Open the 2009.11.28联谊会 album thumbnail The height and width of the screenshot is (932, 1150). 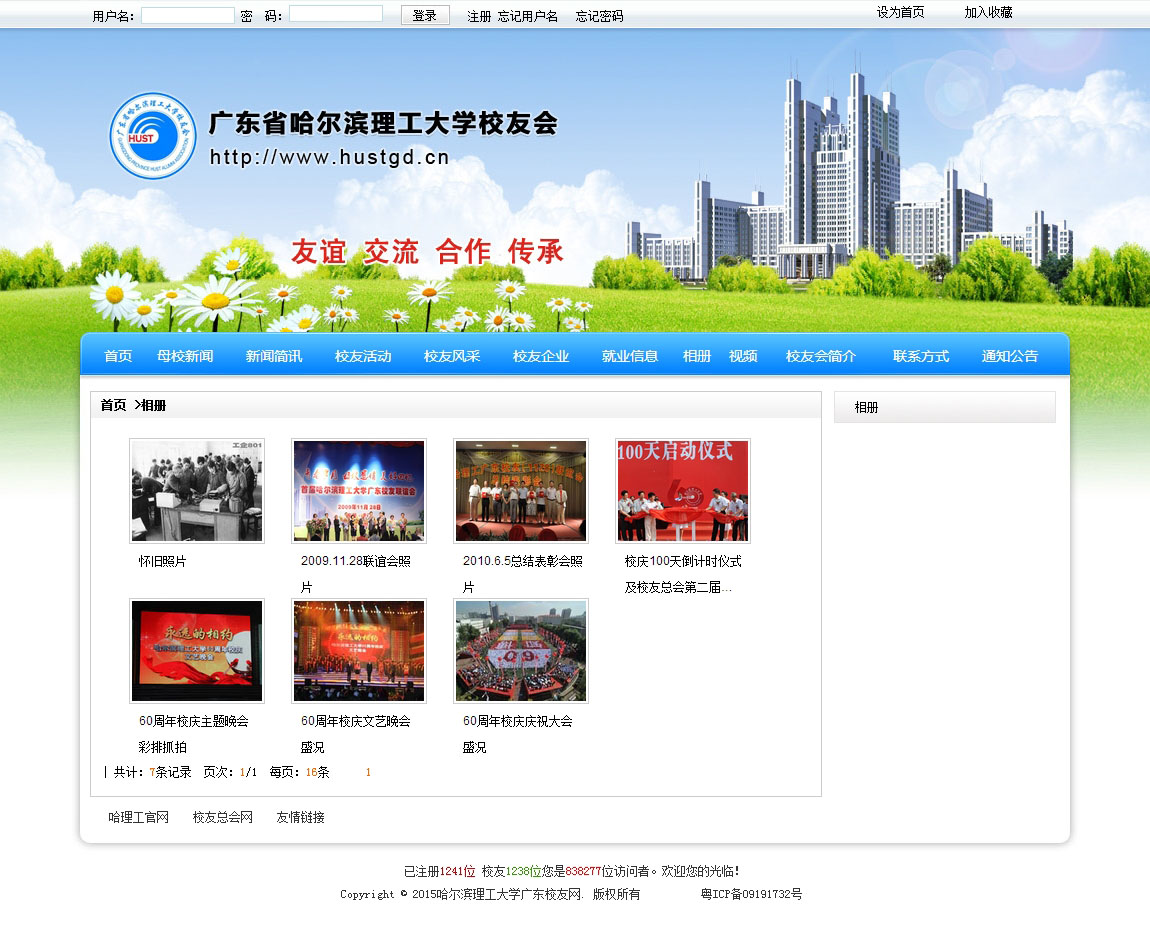point(359,491)
